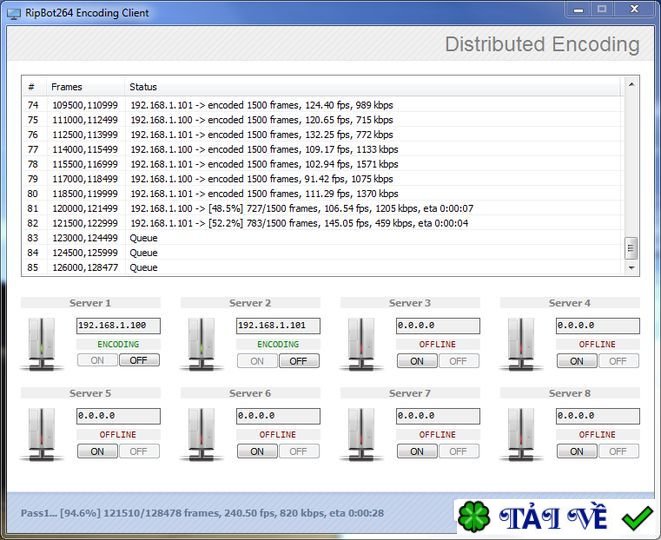Screen dimensions: 661x540
Task: Switch Server 3 ON
Action: tap(417, 361)
